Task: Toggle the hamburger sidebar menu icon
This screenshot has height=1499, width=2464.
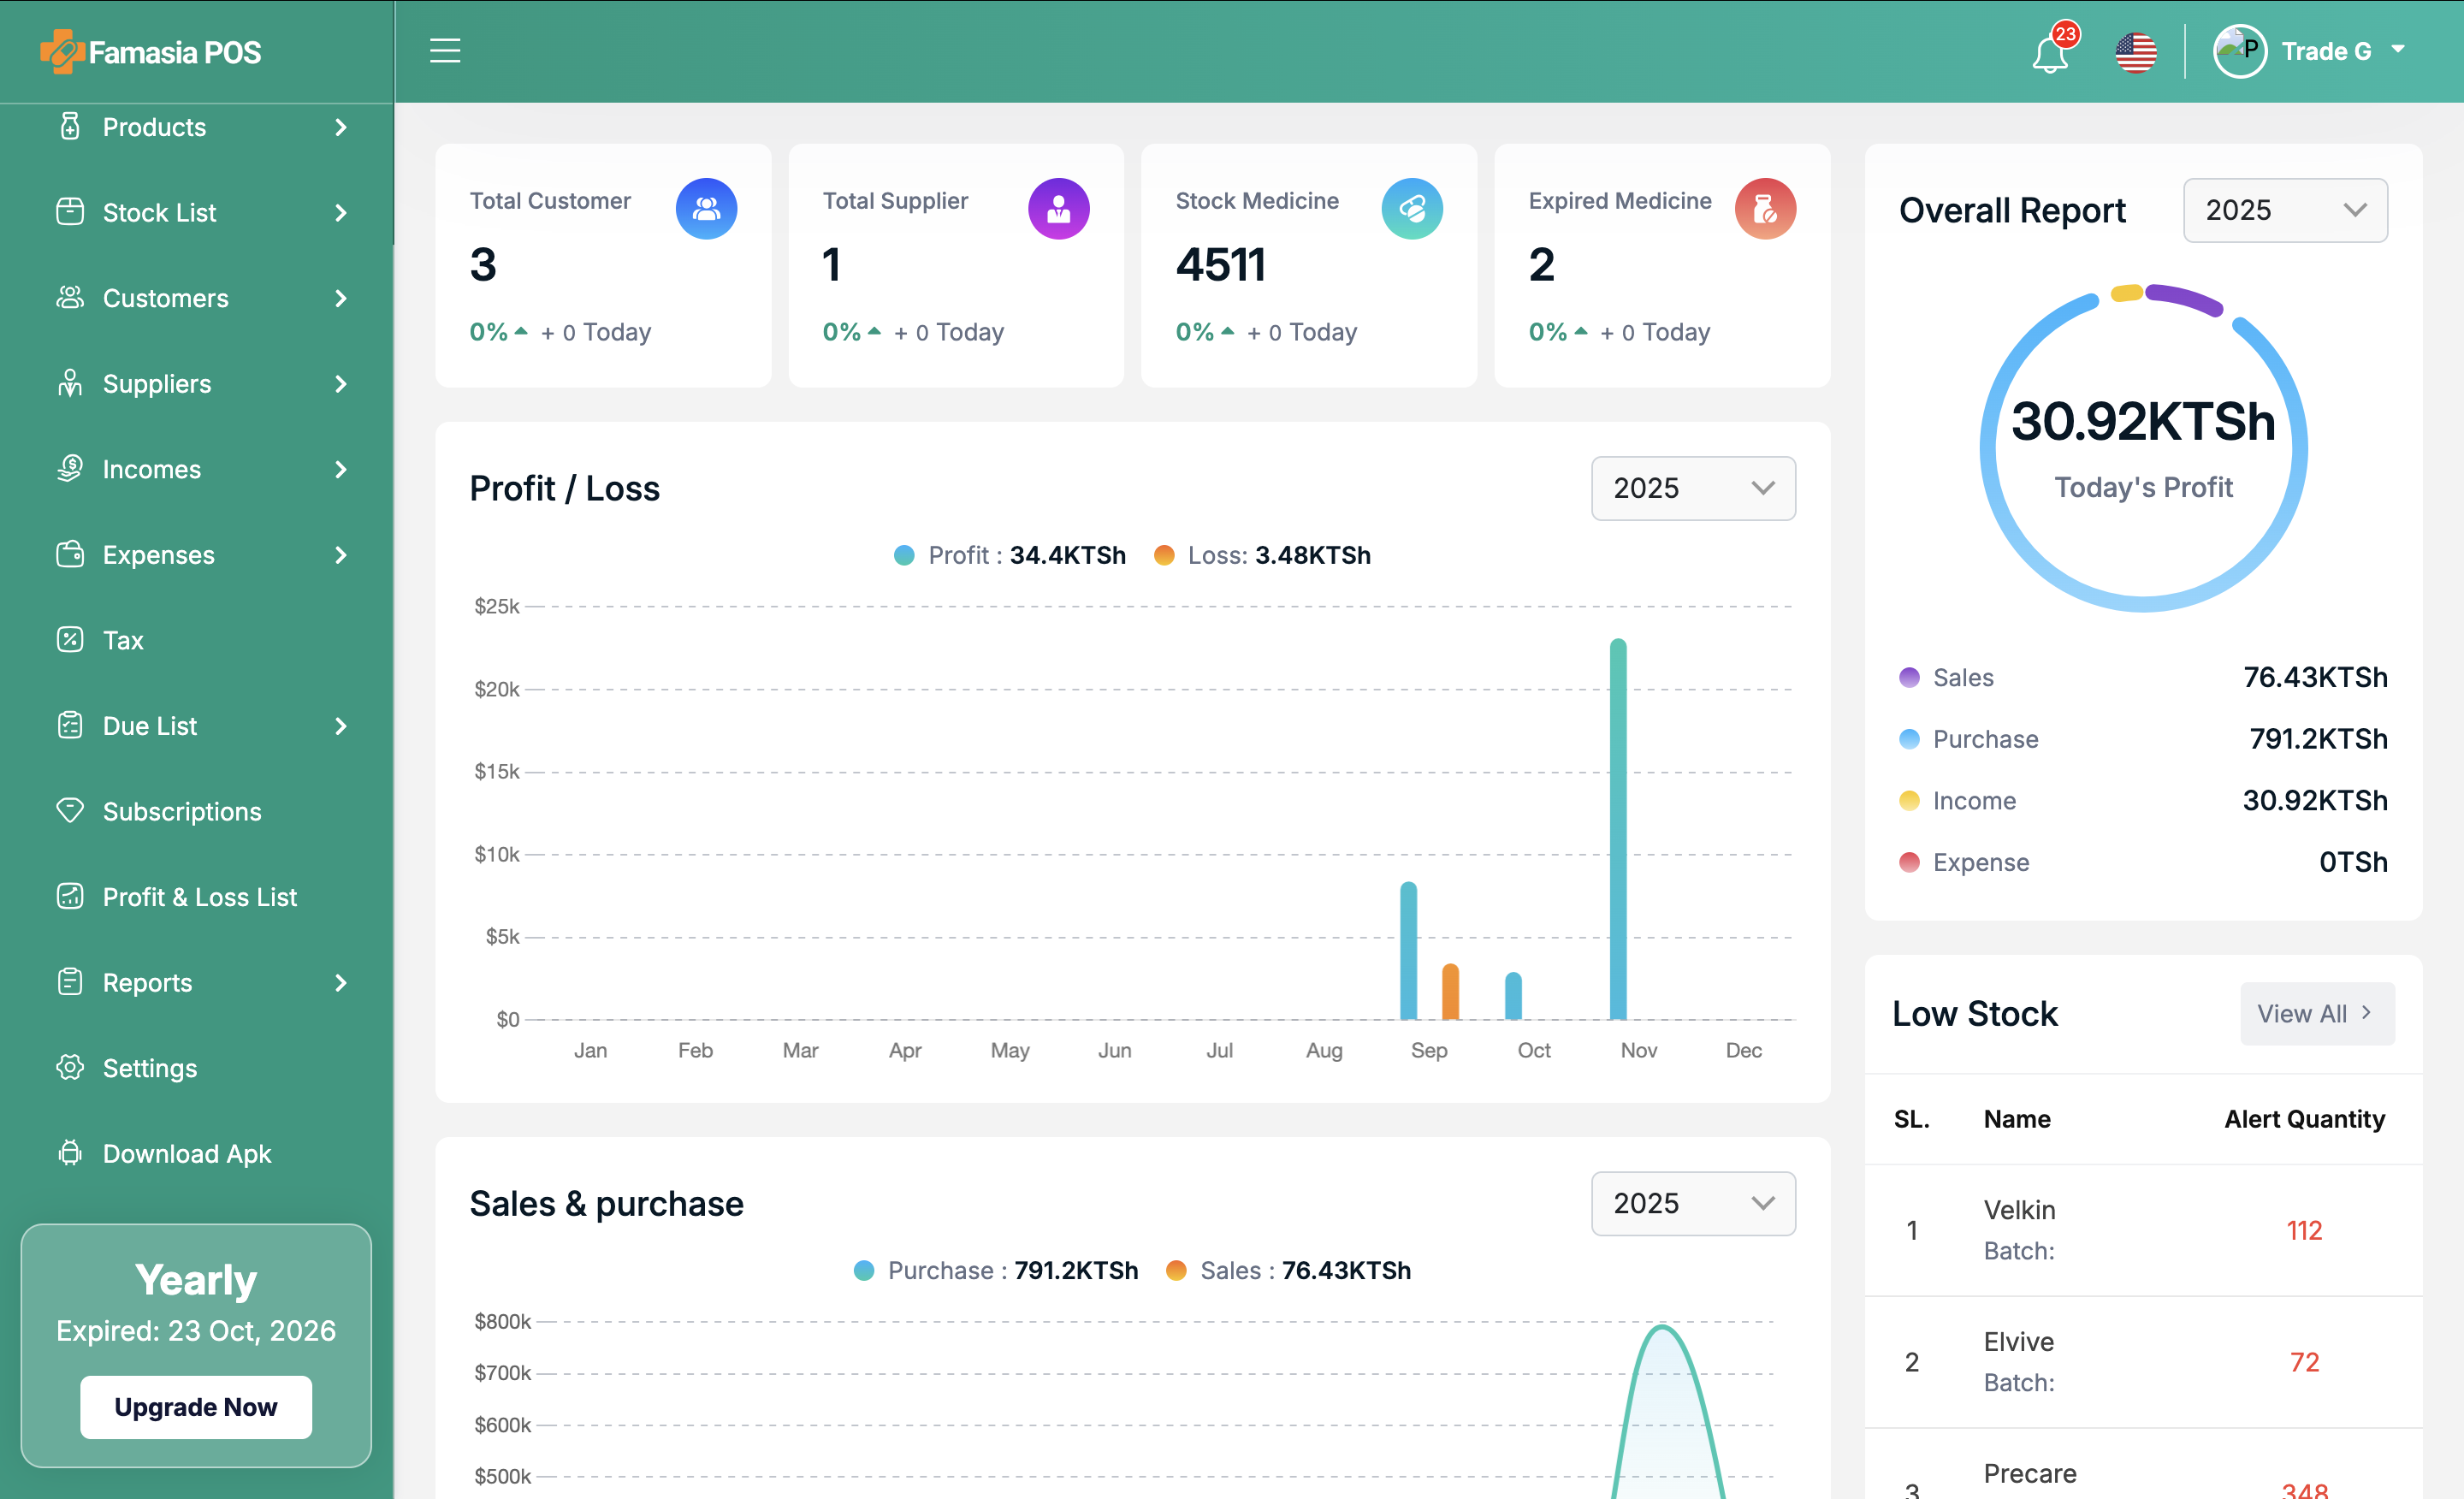Action: coord(445,51)
